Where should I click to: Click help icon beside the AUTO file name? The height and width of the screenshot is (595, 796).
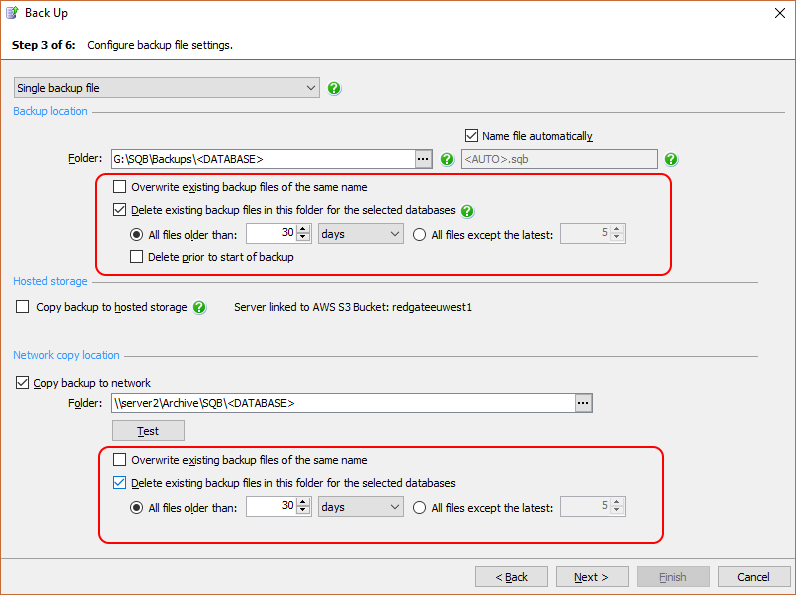671,158
